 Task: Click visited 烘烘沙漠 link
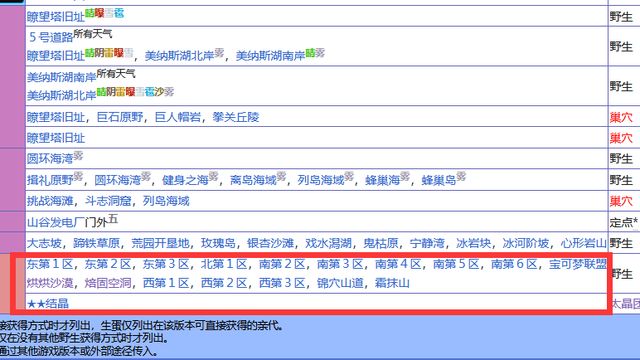[50, 283]
